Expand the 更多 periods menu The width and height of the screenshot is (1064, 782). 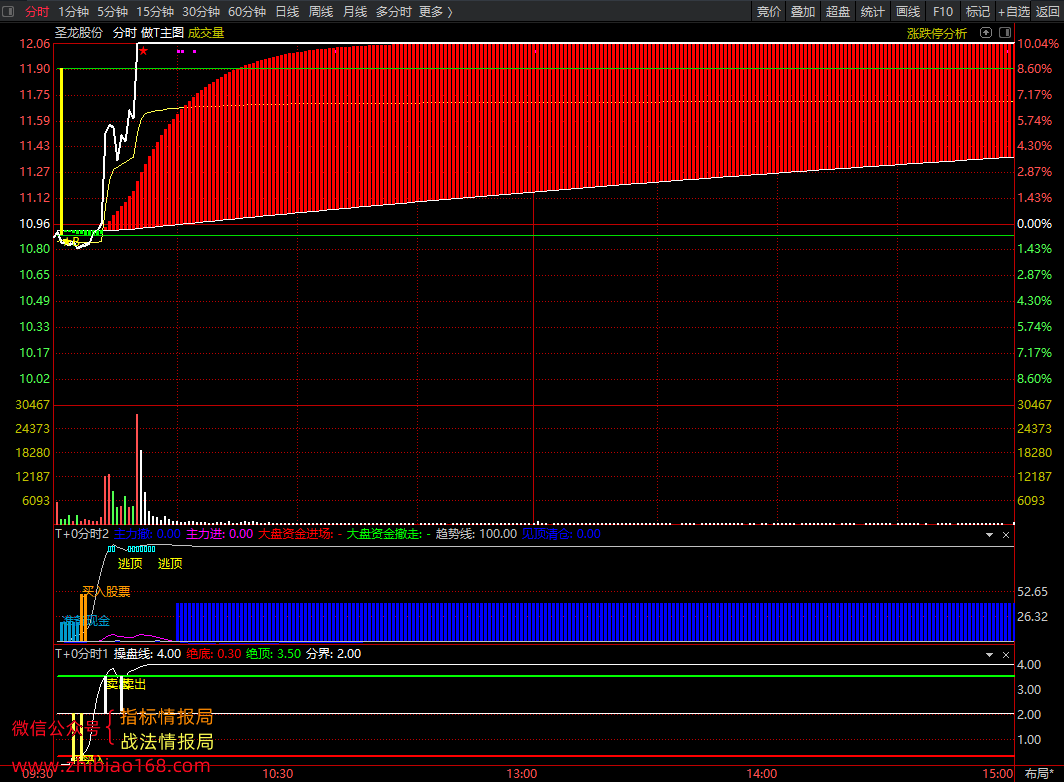(436, 12)
